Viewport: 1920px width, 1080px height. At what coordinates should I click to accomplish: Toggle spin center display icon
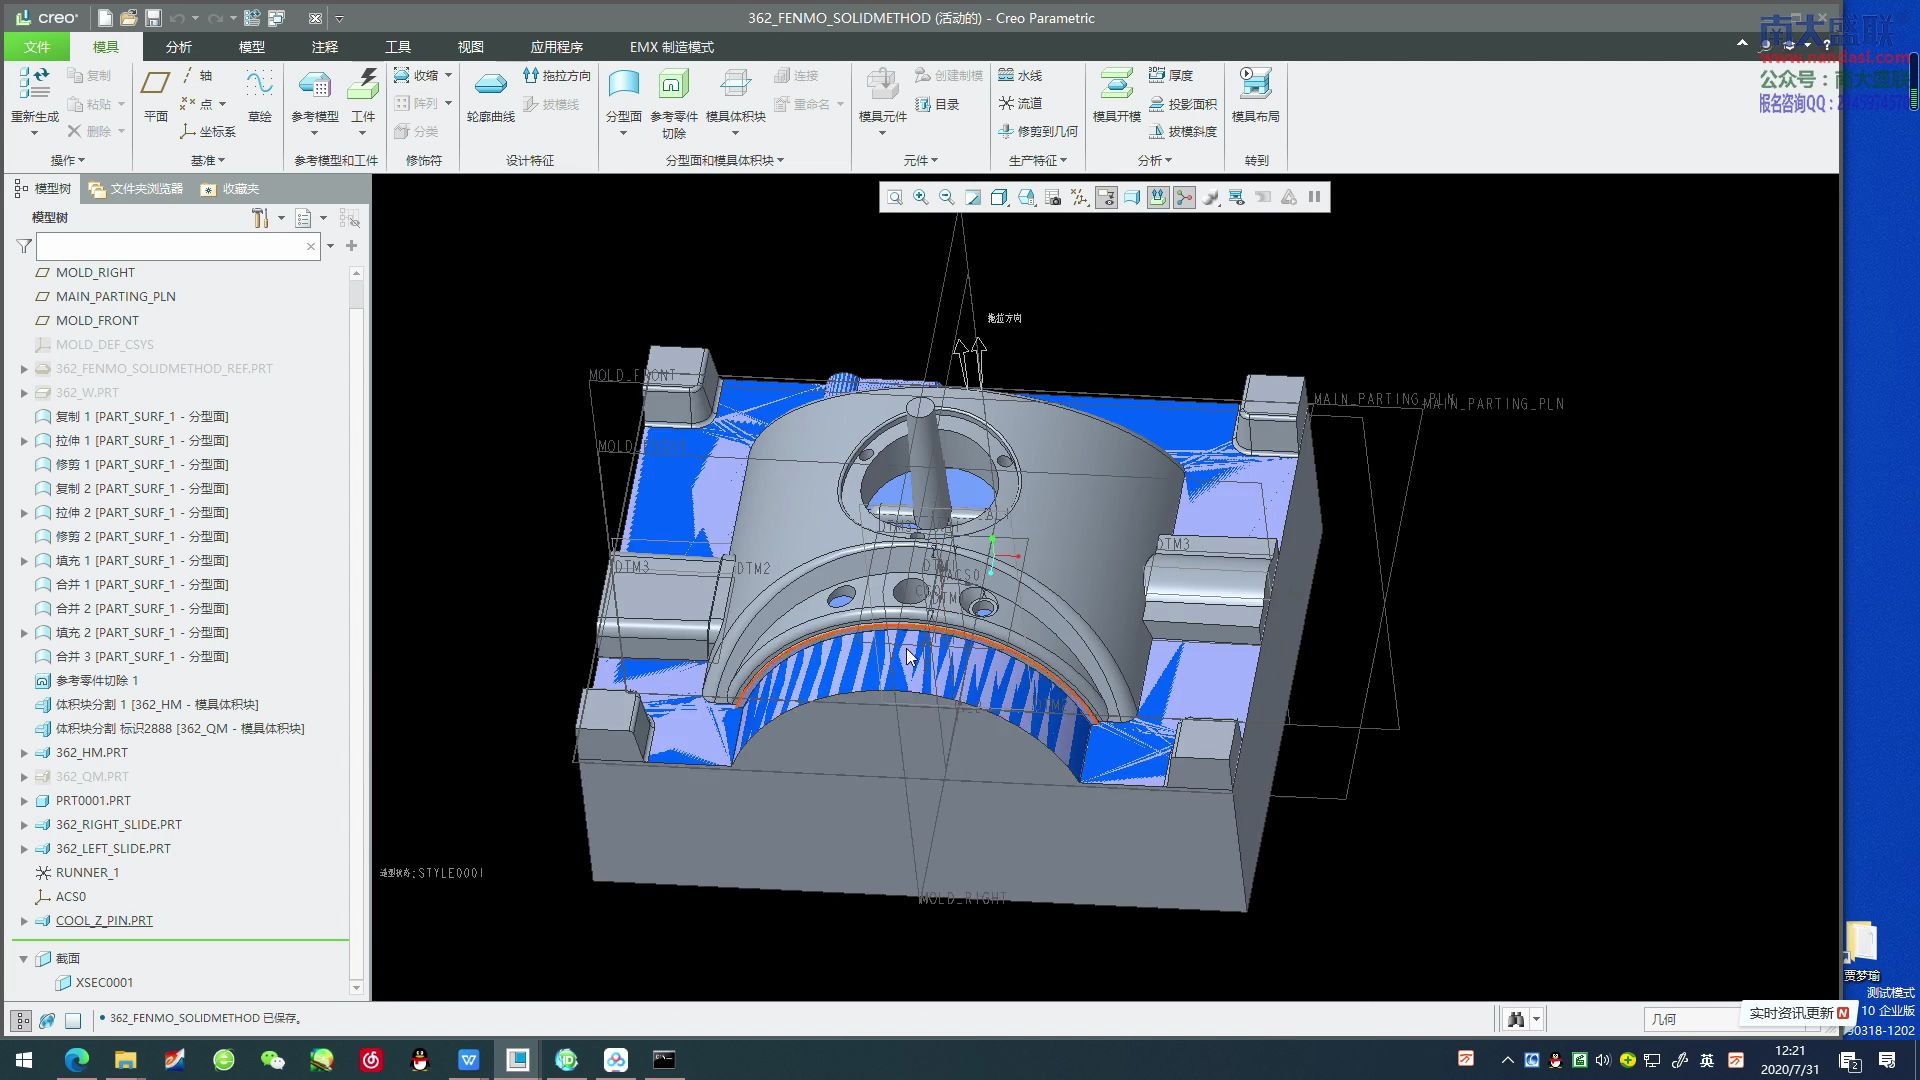click(x=1184, y=198)
